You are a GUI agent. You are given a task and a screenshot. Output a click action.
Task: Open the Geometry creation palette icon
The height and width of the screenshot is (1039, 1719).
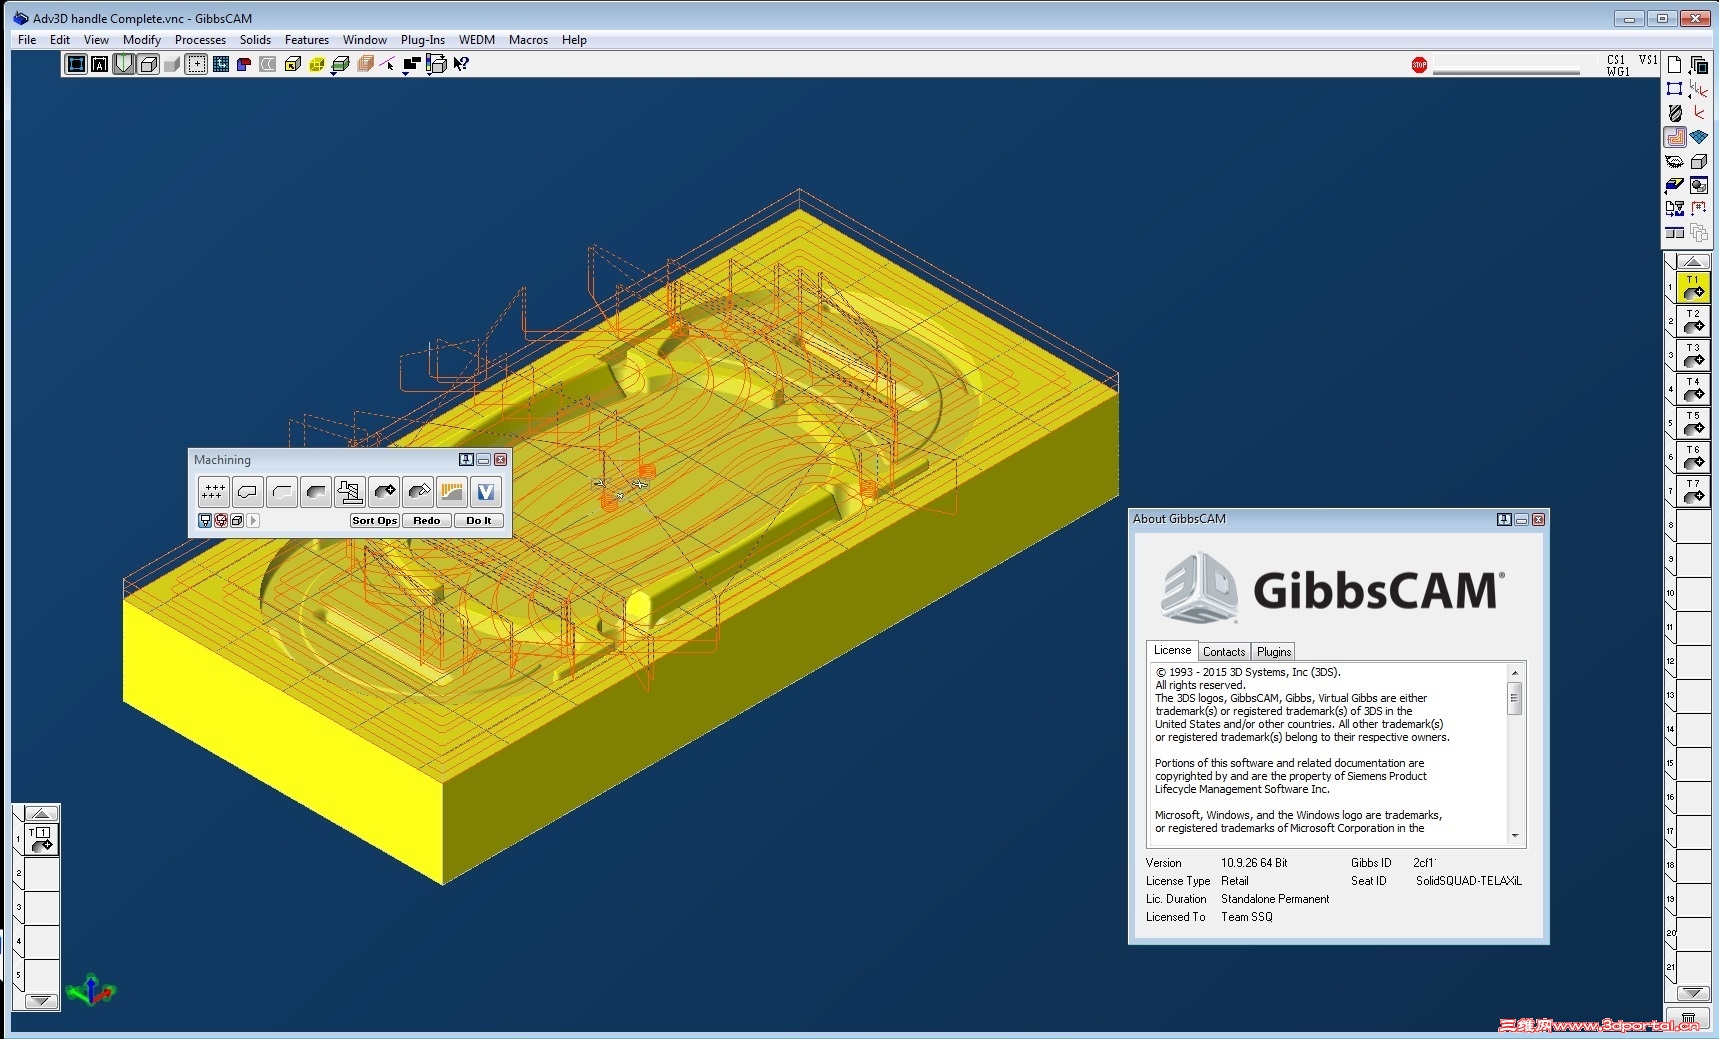point(1675,89)
